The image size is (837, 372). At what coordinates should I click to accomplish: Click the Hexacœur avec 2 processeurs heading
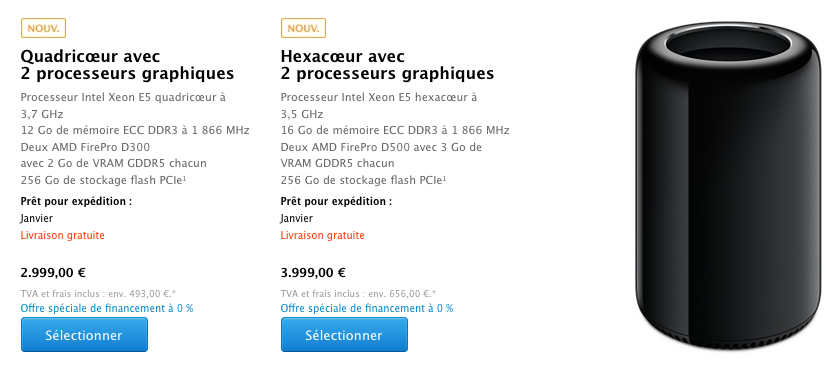coord(388,65)
